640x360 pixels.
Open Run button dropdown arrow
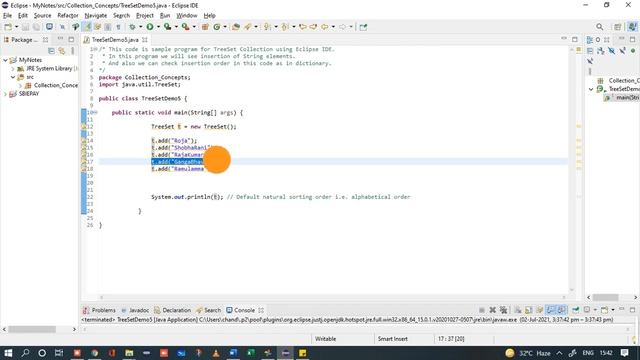click(x=158, y=27)
